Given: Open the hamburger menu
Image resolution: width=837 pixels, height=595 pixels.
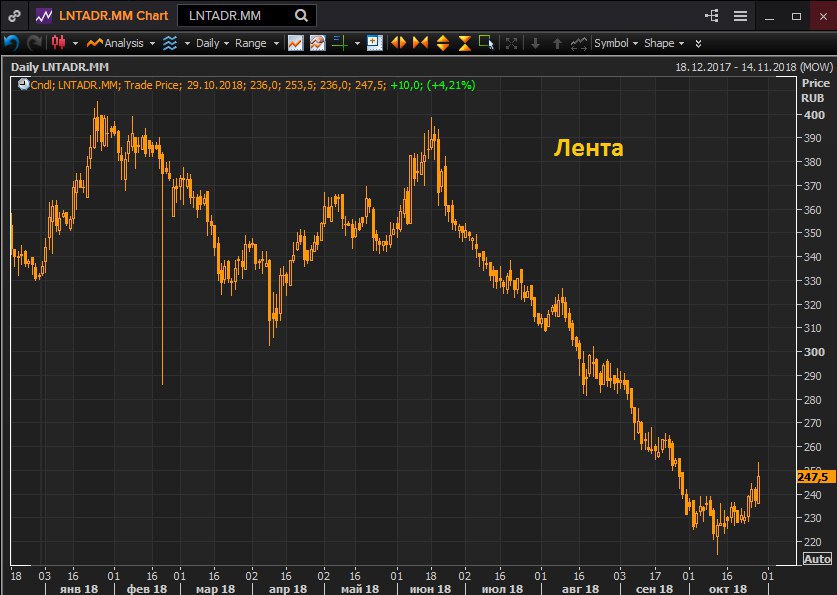Looking at the screenshot, I should (740, 16).
